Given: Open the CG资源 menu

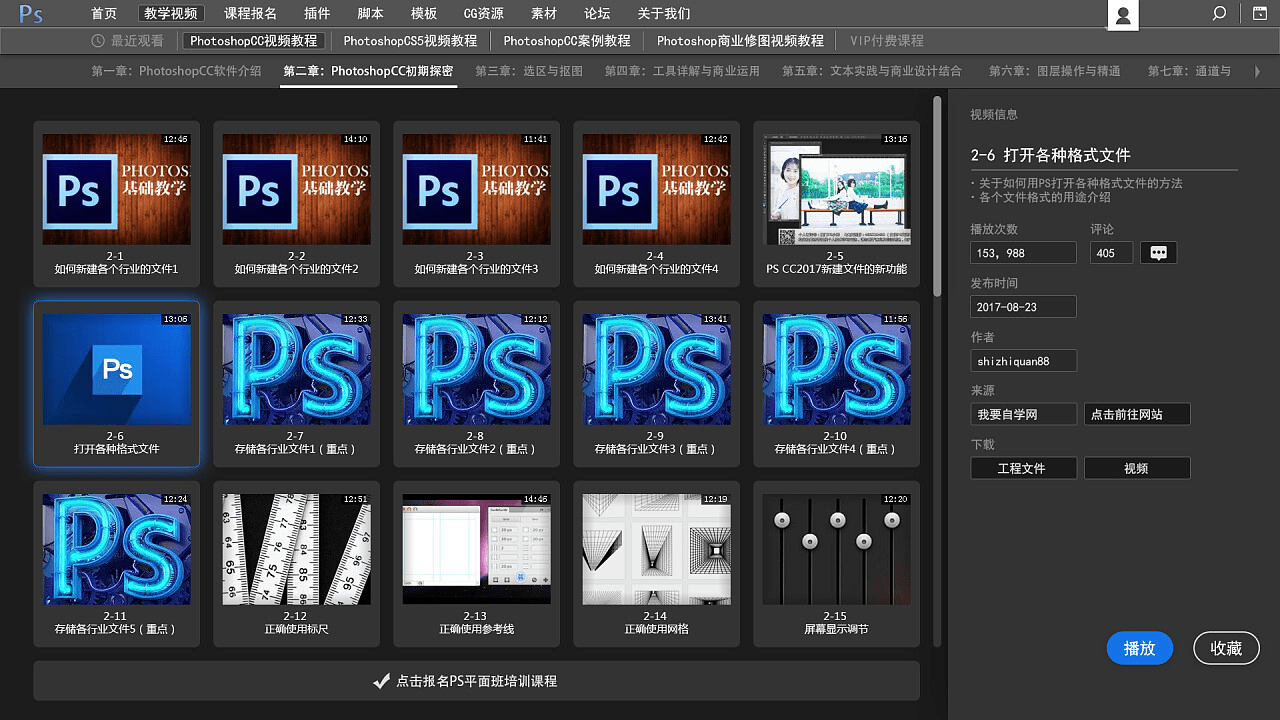Looking at the screenshot, I should pyautogui.click(x=484, y=14).
